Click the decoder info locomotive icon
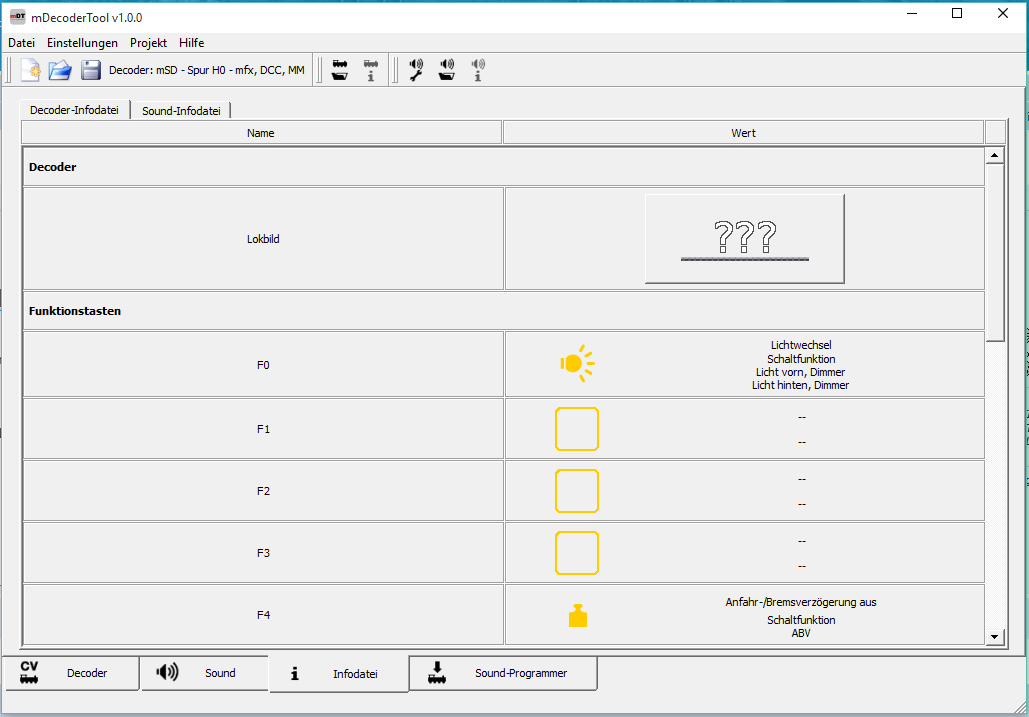This screenshot has width=1029, height=717. pos(371,70)
